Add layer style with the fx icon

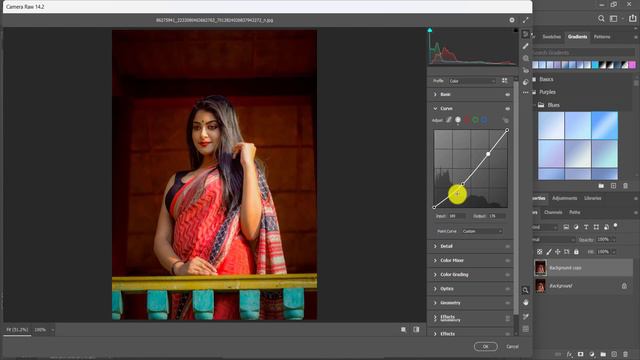569,354
